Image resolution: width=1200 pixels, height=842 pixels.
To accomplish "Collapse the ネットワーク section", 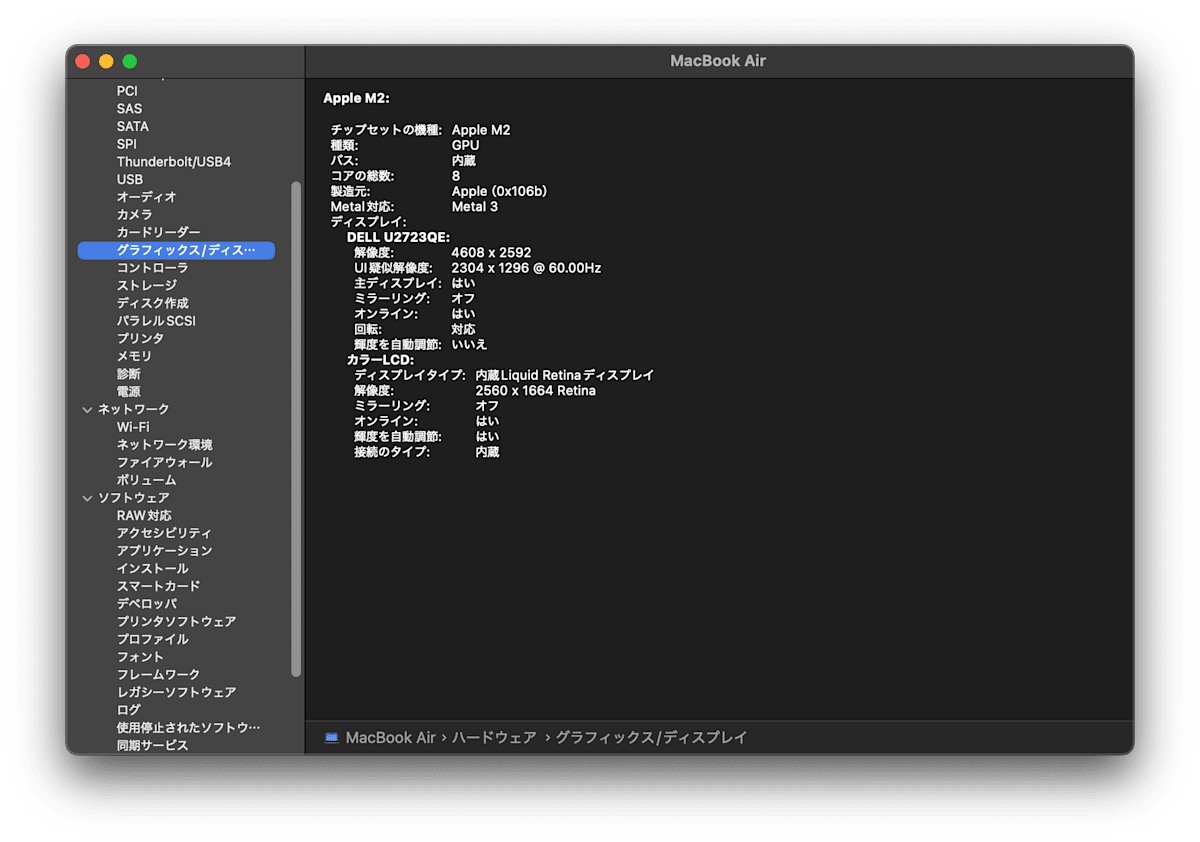I will tap(87, 409).
